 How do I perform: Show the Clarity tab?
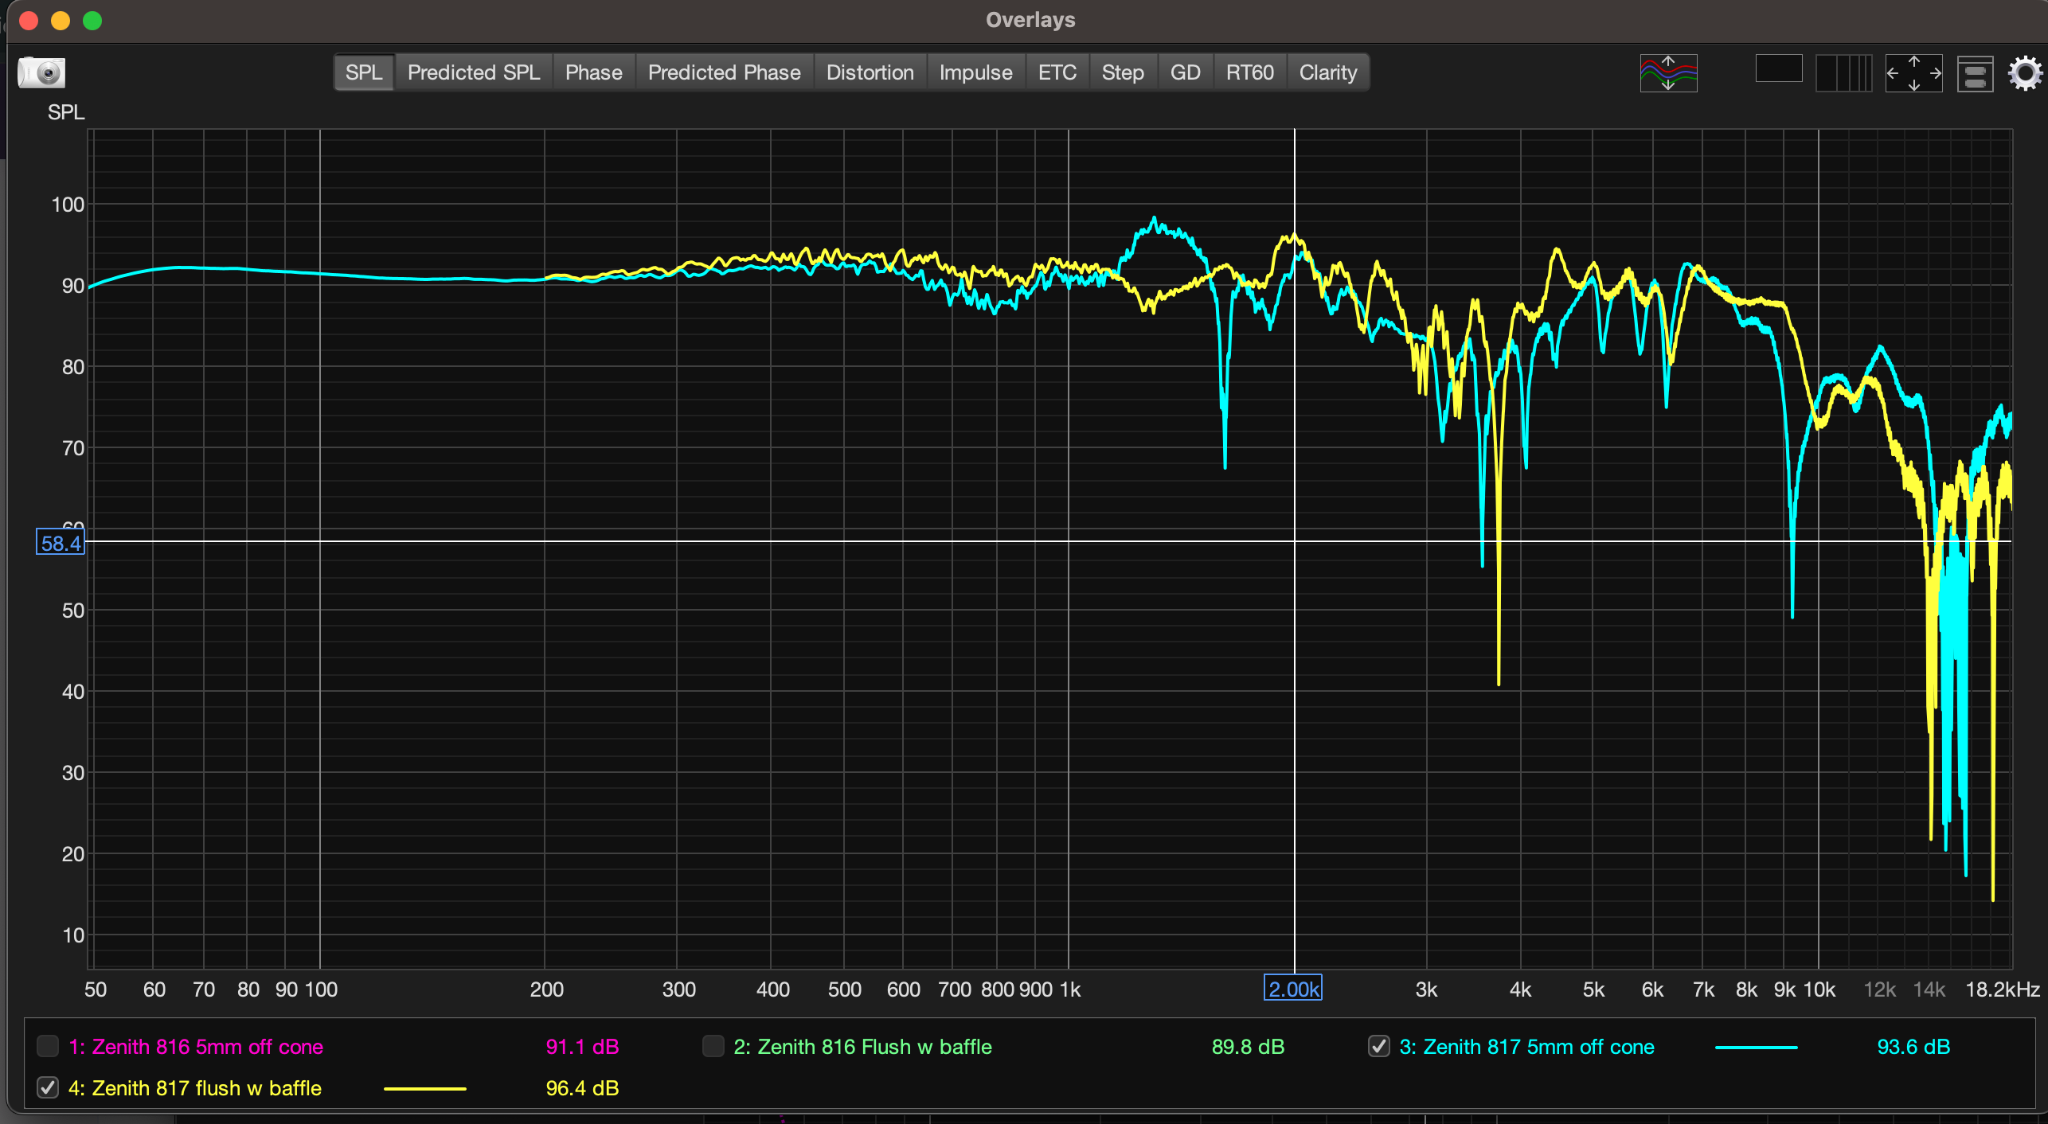[1328, 72]
